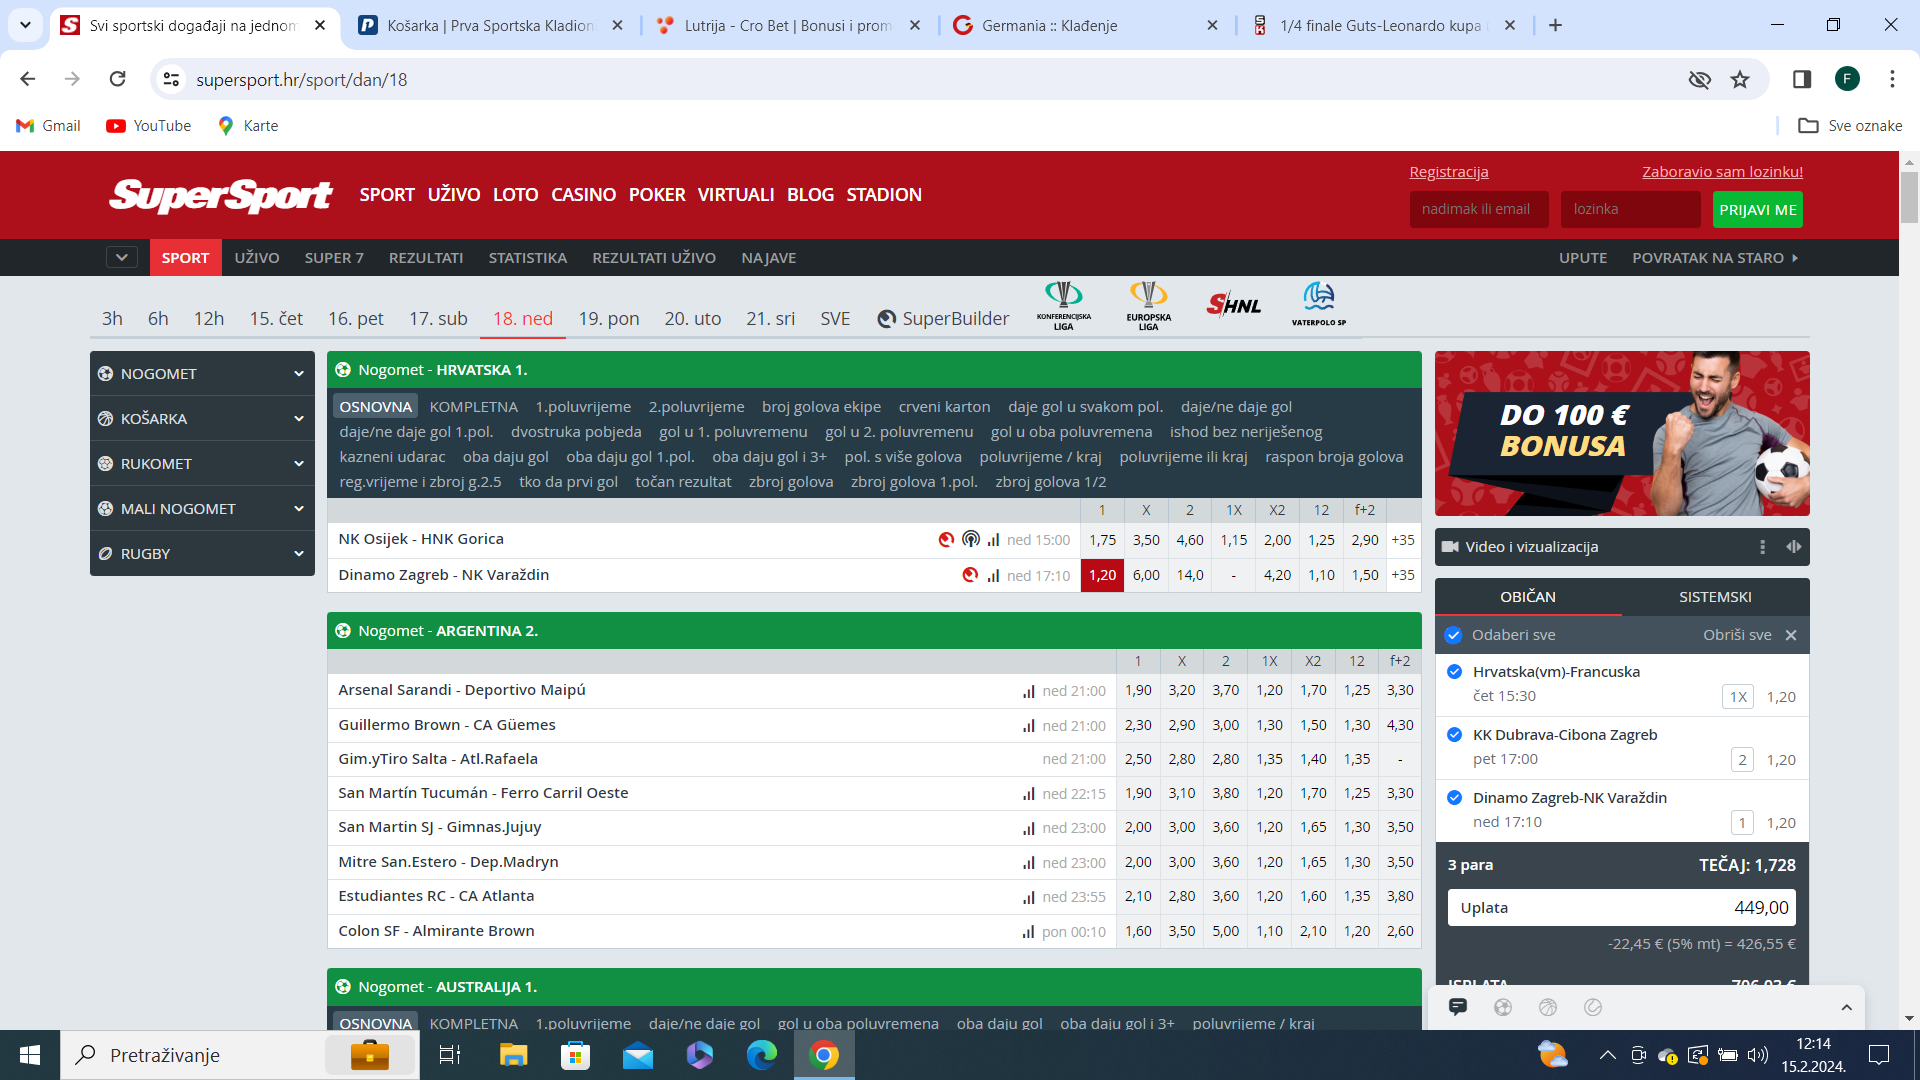The height and width of the screenshot is (1080, 1920).
Task: Open Mail app from taskbar
Action: pyautogui.click(x=637, y=1055)
